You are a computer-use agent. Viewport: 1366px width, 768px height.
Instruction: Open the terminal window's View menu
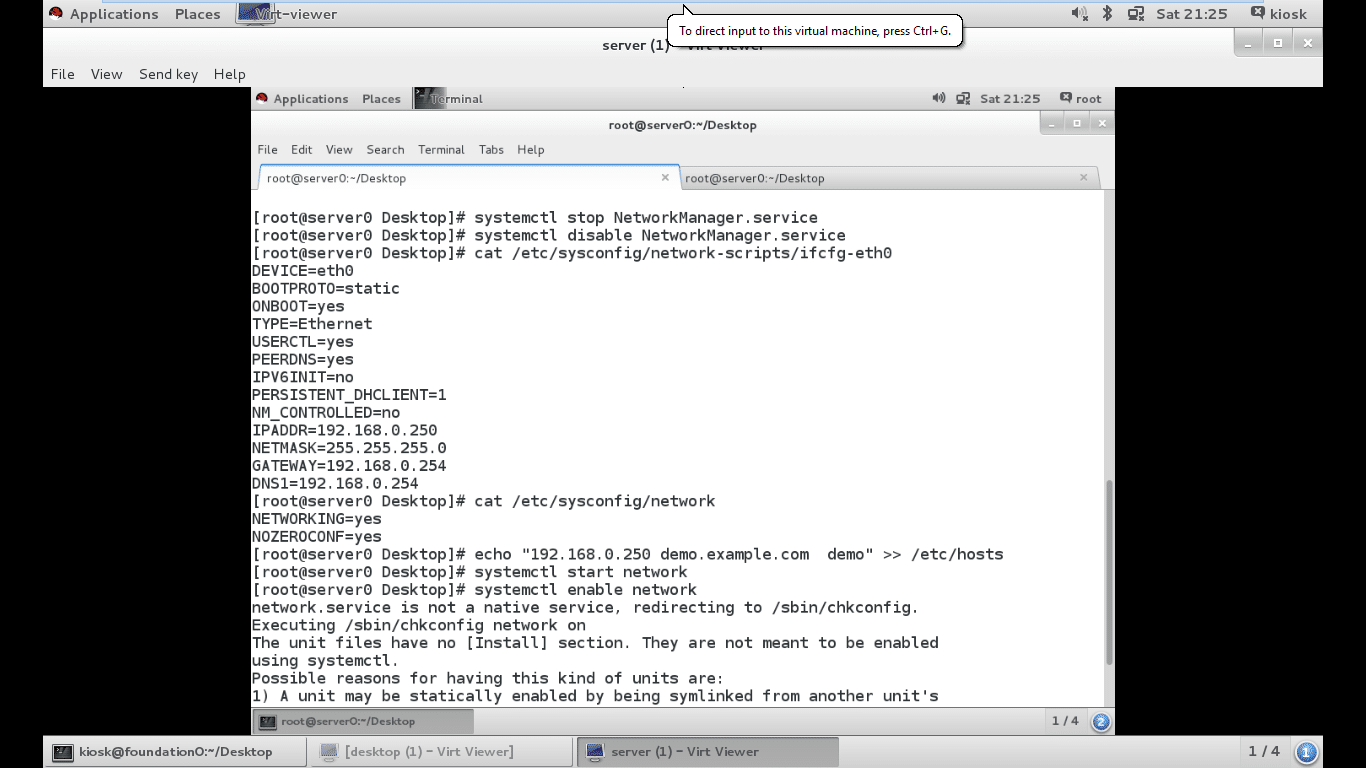click(339, 149)
